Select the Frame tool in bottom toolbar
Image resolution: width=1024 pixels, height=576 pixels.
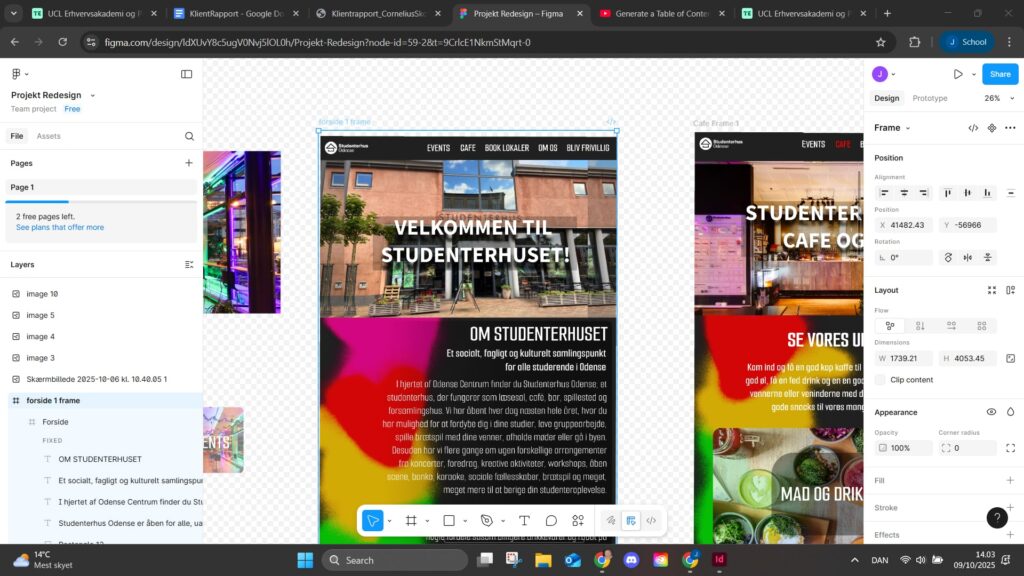pyautogui.click(x=411, y=520)
